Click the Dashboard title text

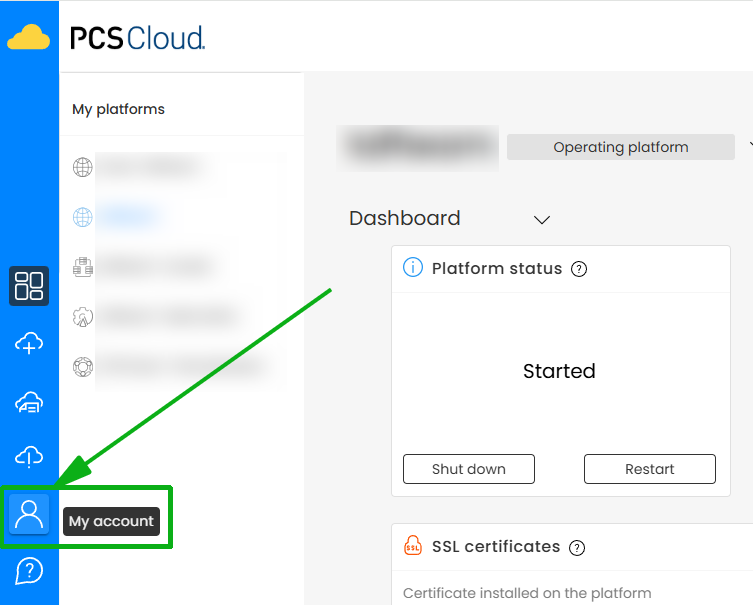(x=405, y=218)
